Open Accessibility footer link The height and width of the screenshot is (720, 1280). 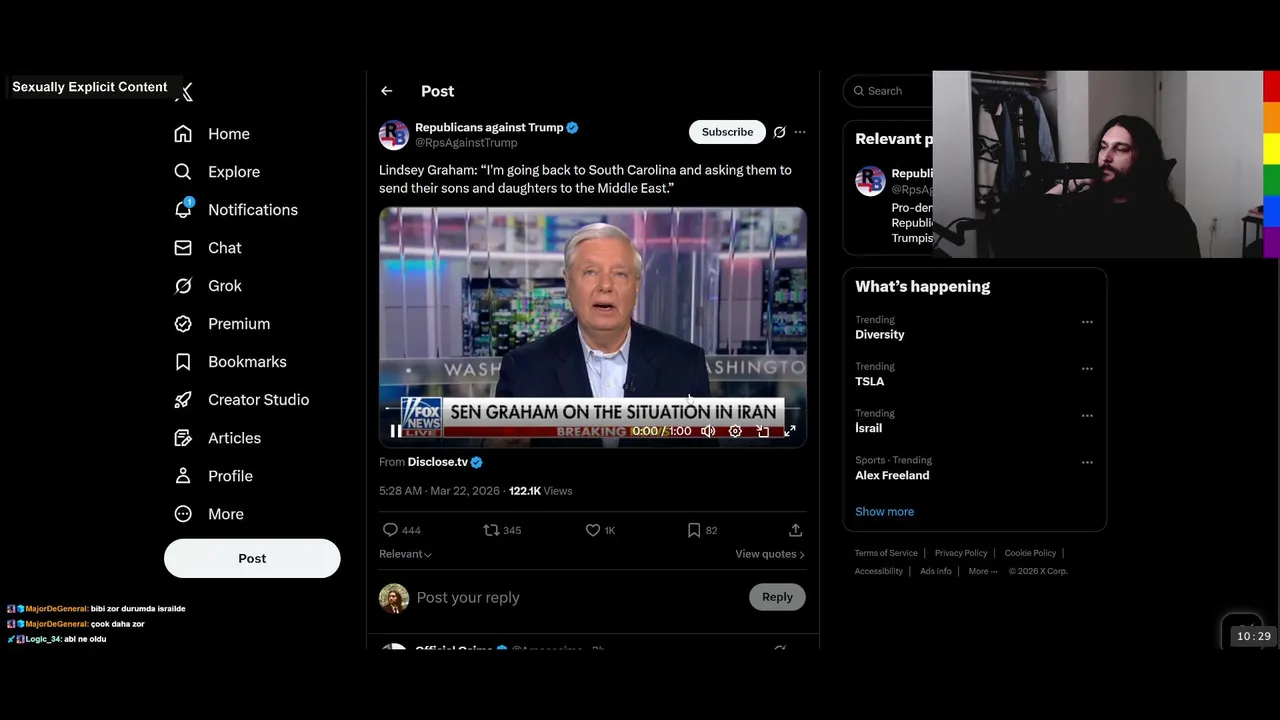879,571
